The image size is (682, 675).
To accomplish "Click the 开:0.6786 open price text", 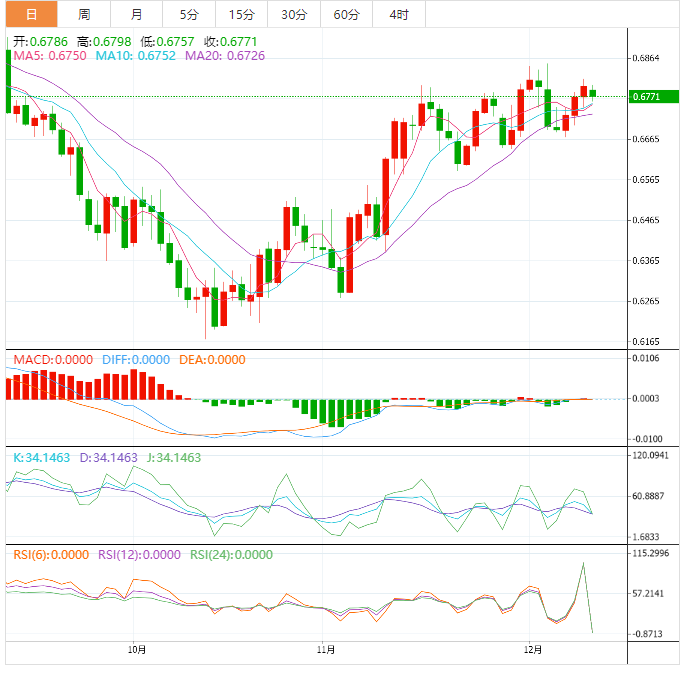I will (40, 42).
